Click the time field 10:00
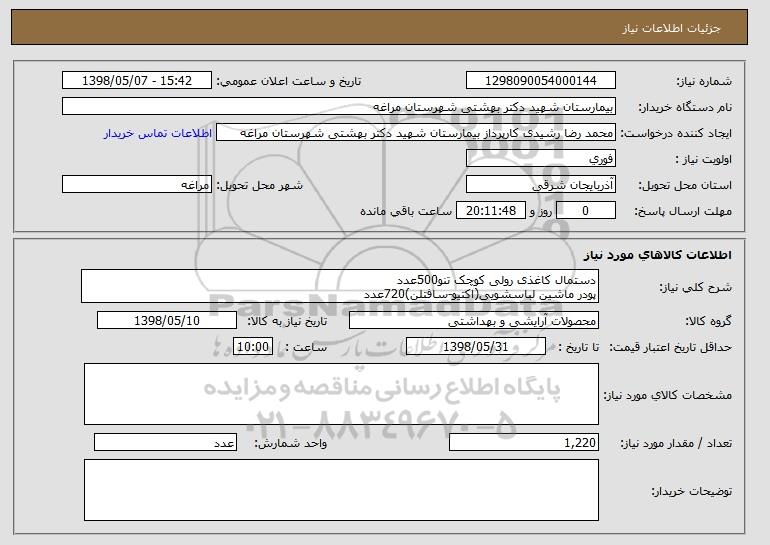Image resolution: width=770 pixels, height=545 pixels. click(x=253, y=347)
